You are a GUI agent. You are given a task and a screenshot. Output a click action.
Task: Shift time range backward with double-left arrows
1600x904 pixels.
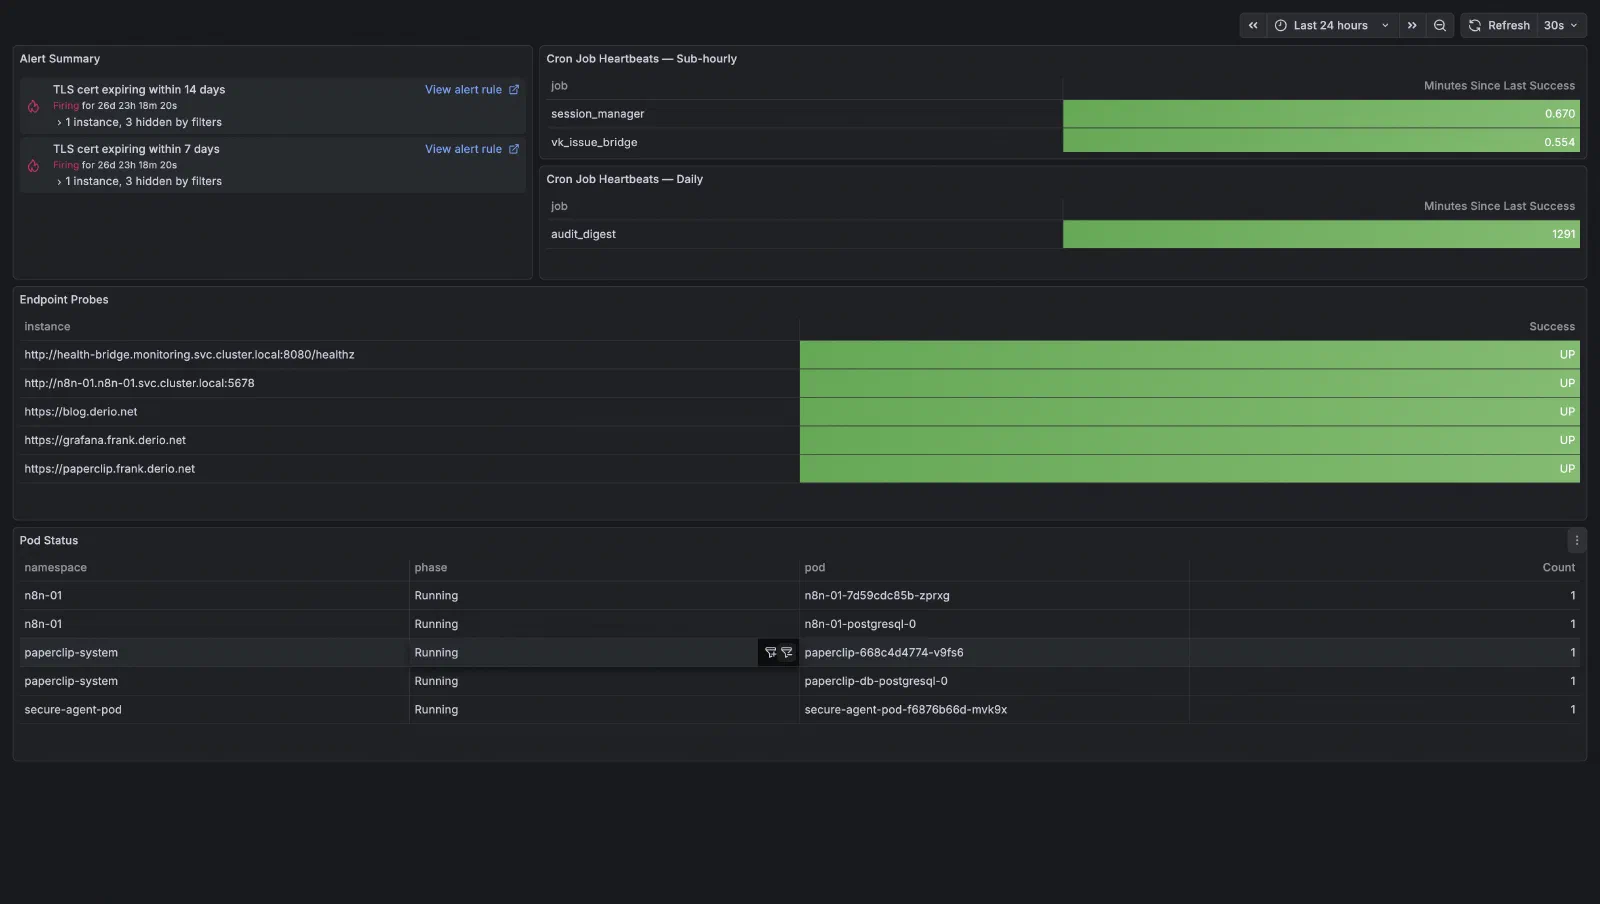coord(1253,26)
